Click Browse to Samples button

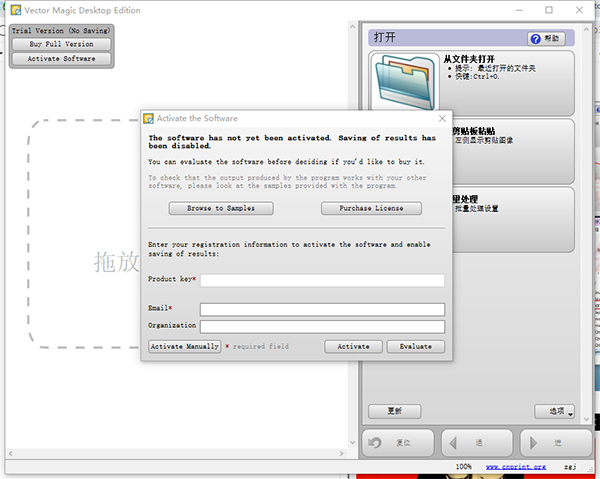click(221, 208)
